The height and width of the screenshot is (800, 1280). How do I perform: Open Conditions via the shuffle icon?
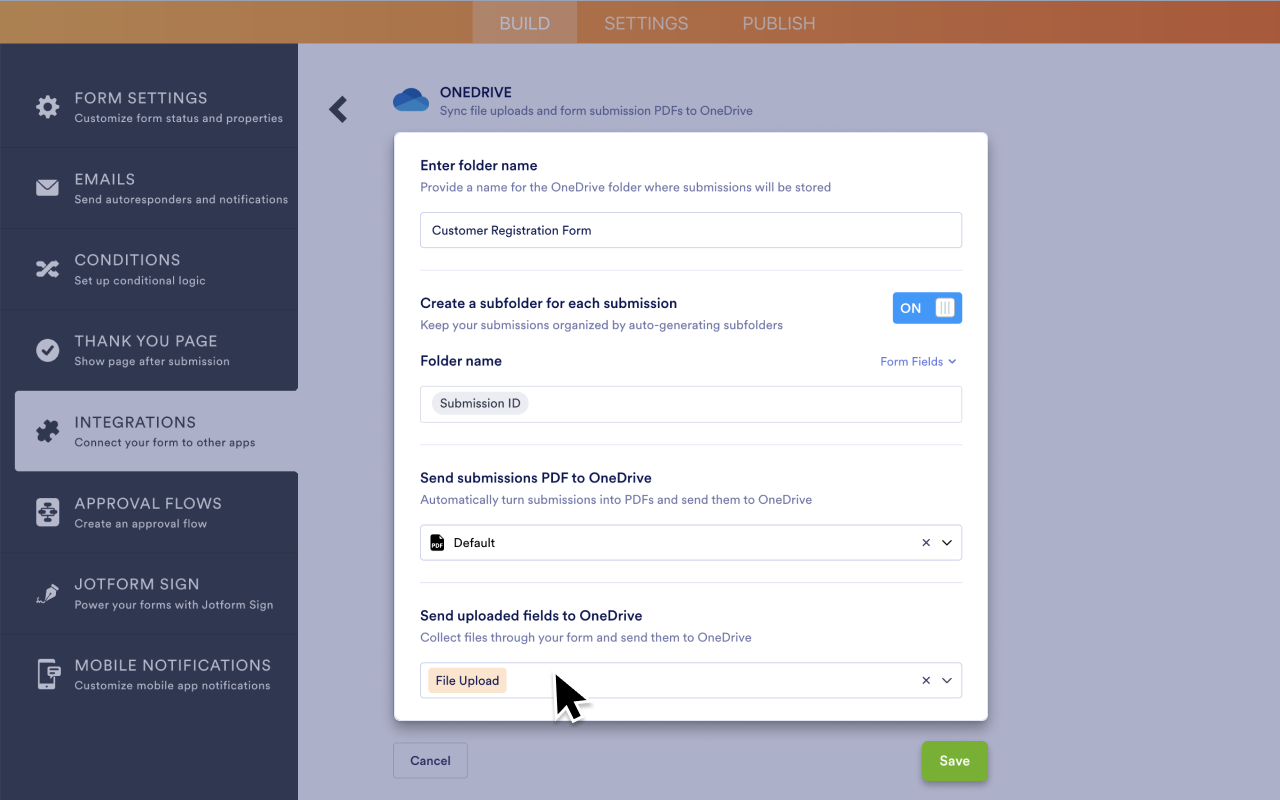(47, 269)
